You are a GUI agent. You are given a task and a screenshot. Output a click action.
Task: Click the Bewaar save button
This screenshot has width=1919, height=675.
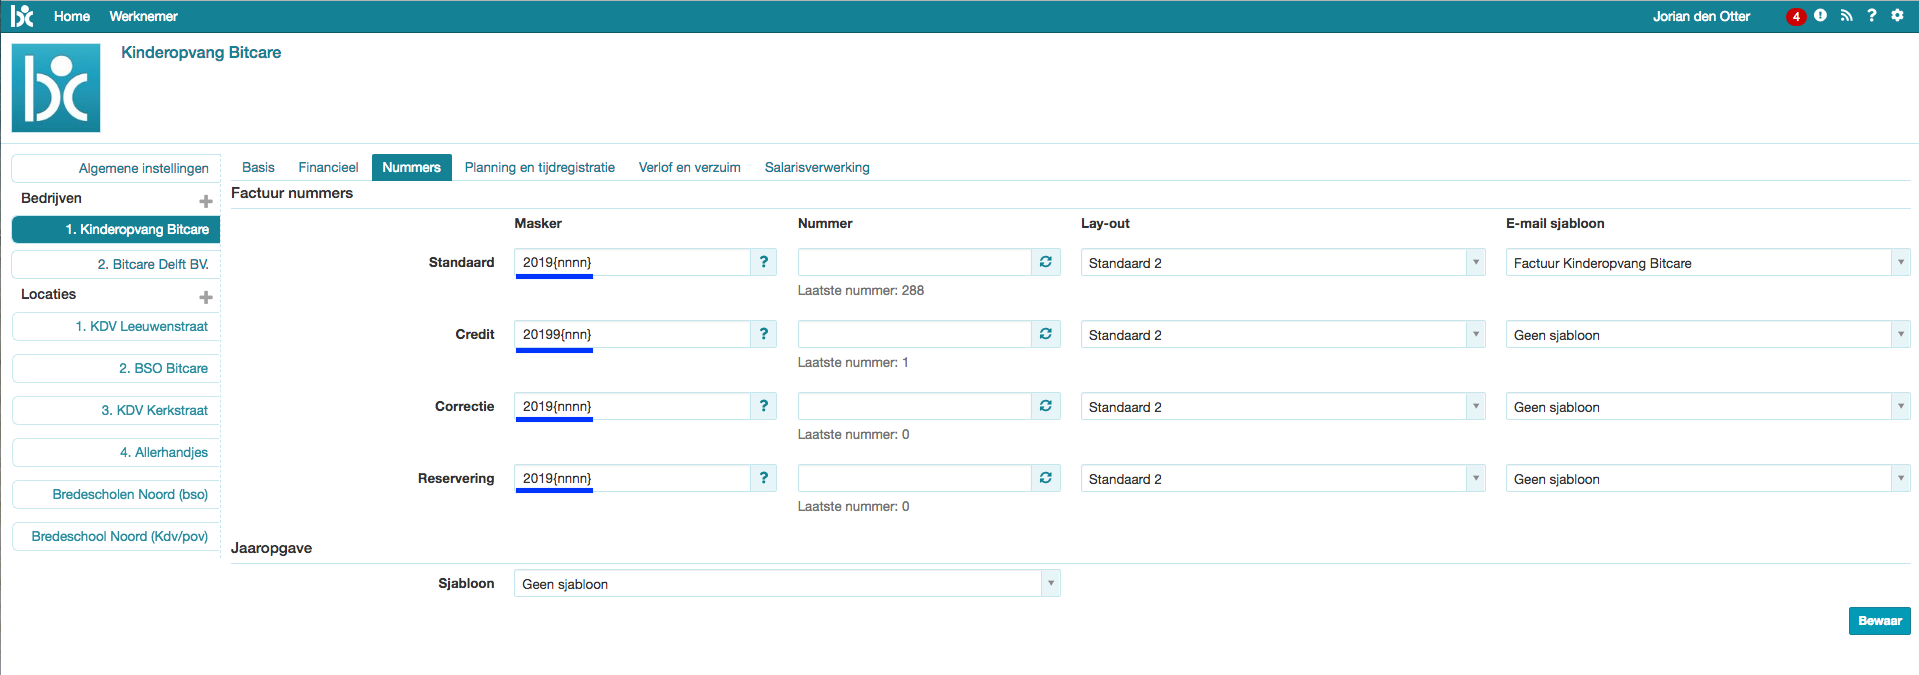[x=1880, y=621]
